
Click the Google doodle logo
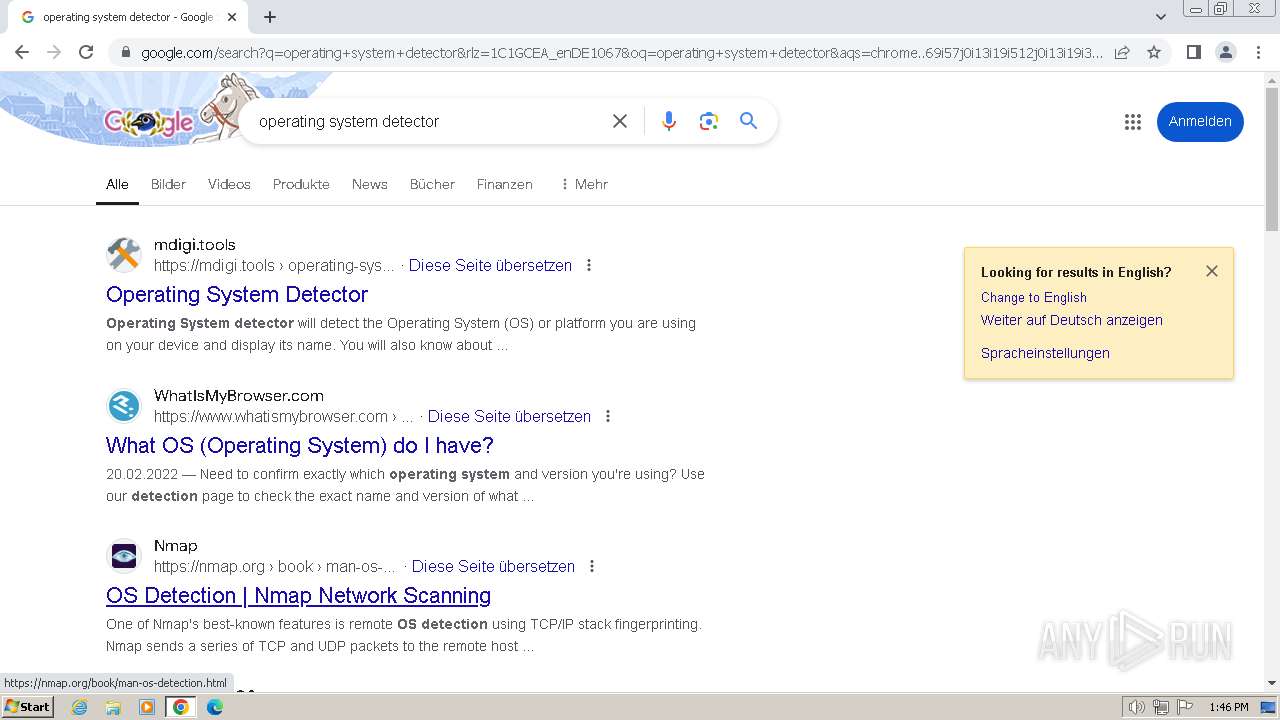tap(150, 122)
